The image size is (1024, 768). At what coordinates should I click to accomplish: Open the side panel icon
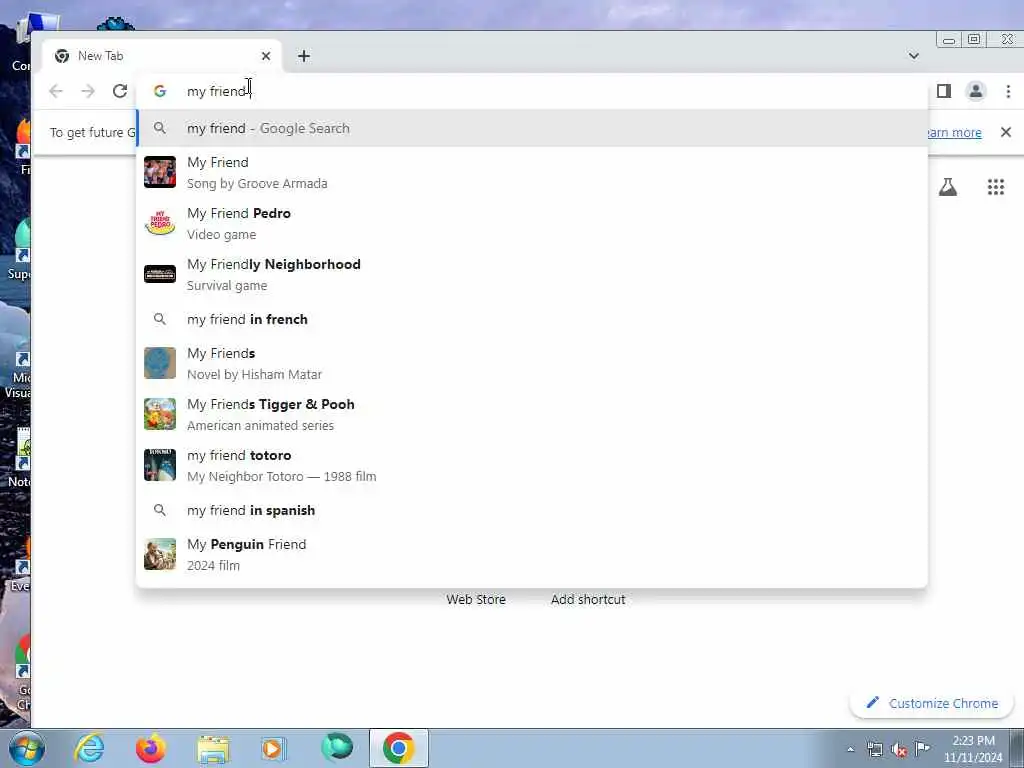[944, 91]
